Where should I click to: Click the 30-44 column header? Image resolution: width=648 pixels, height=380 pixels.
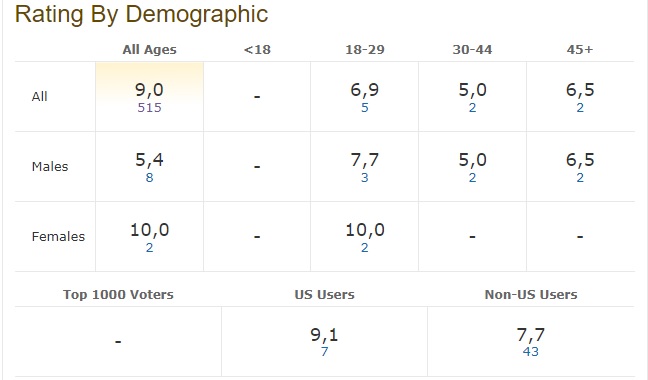[472, 50]
